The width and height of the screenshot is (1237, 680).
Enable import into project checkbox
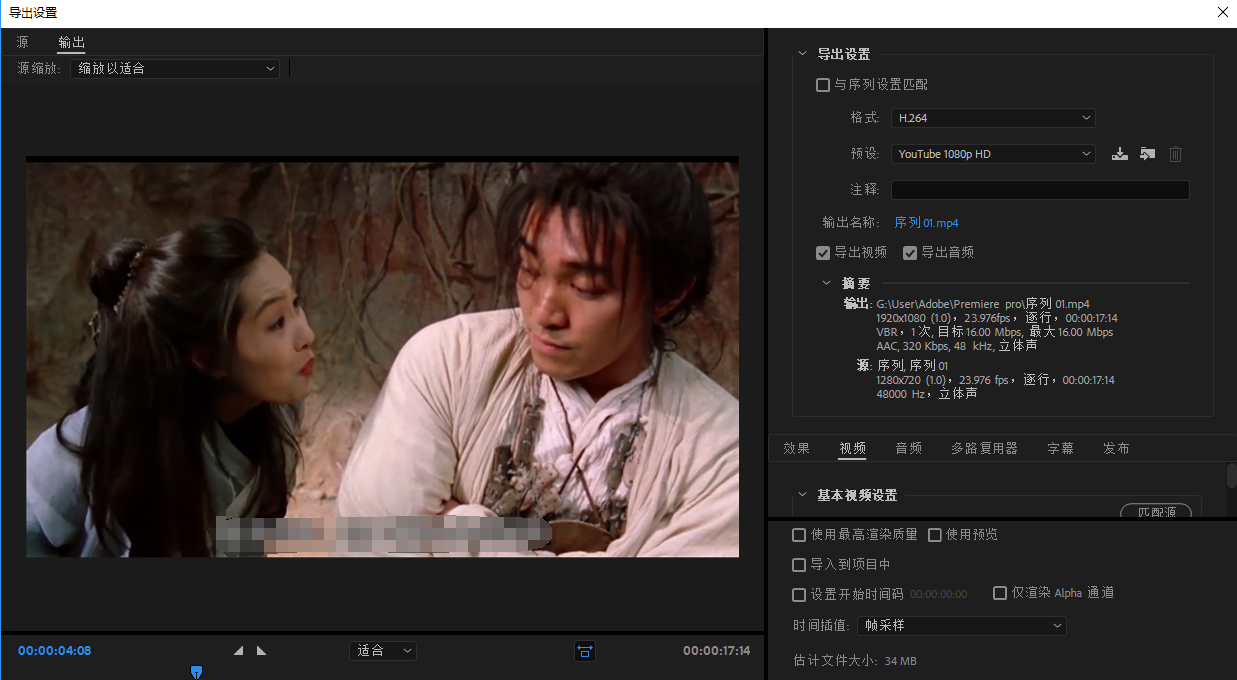[799, 565]
